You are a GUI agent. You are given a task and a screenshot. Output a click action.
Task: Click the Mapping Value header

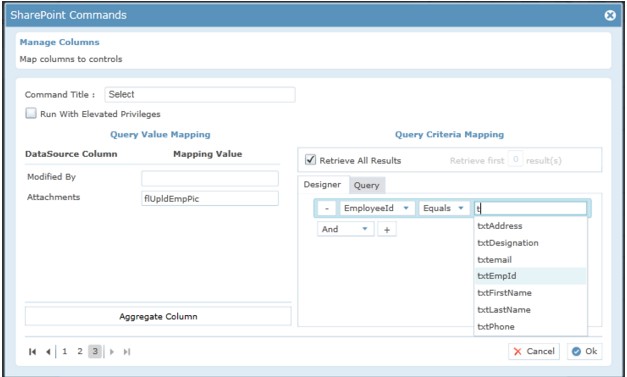tap(208, 154)
